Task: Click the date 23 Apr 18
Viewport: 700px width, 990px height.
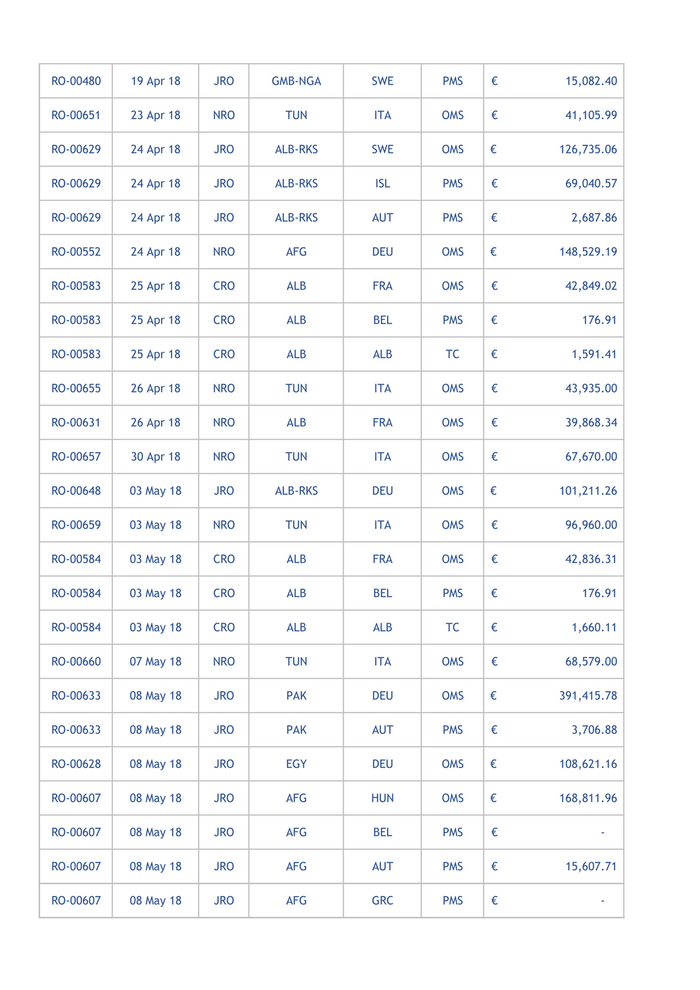Action: click(x=155, y=115)
